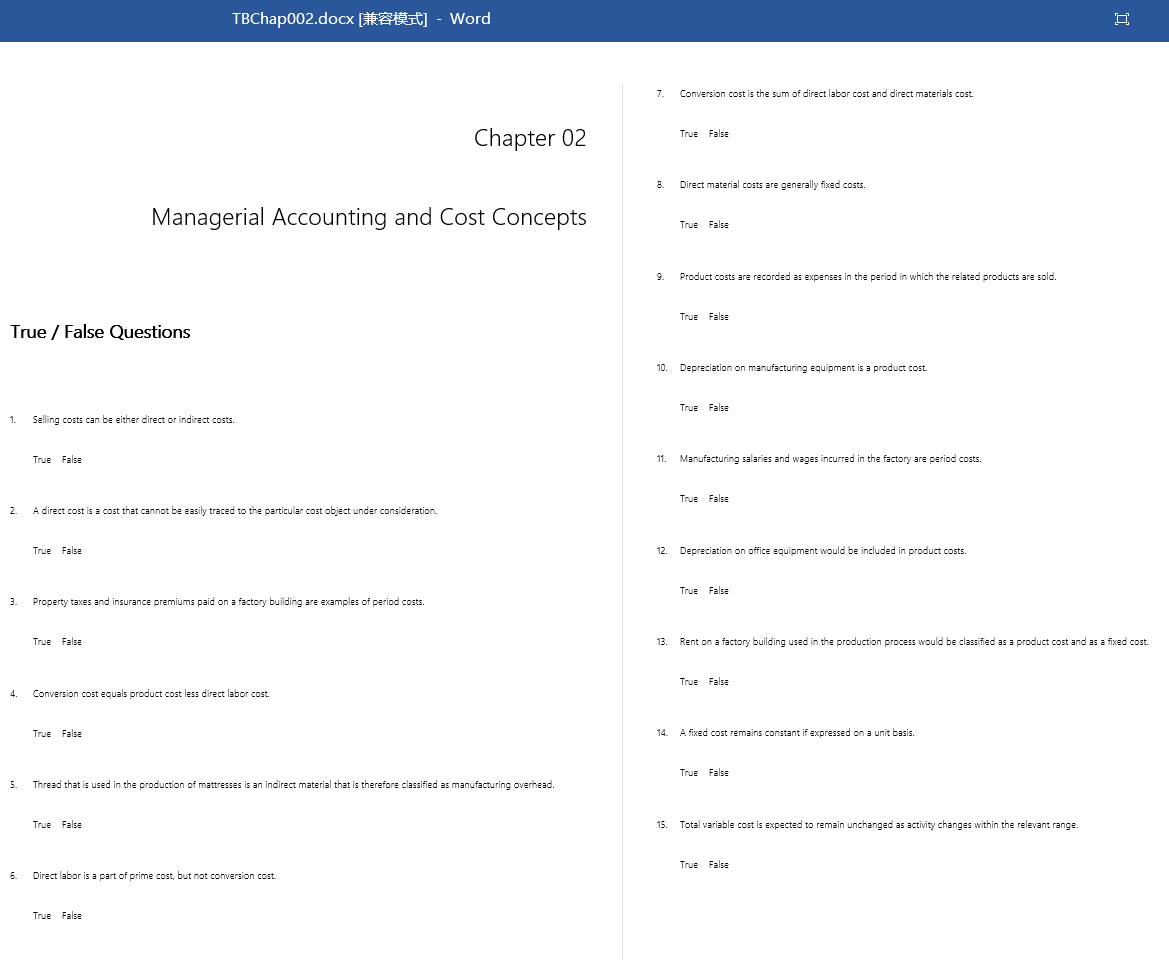Screen dimensions: 1169x971
Task: Select 'True' under question 13 on factory rent
Action: pos(689,682)
